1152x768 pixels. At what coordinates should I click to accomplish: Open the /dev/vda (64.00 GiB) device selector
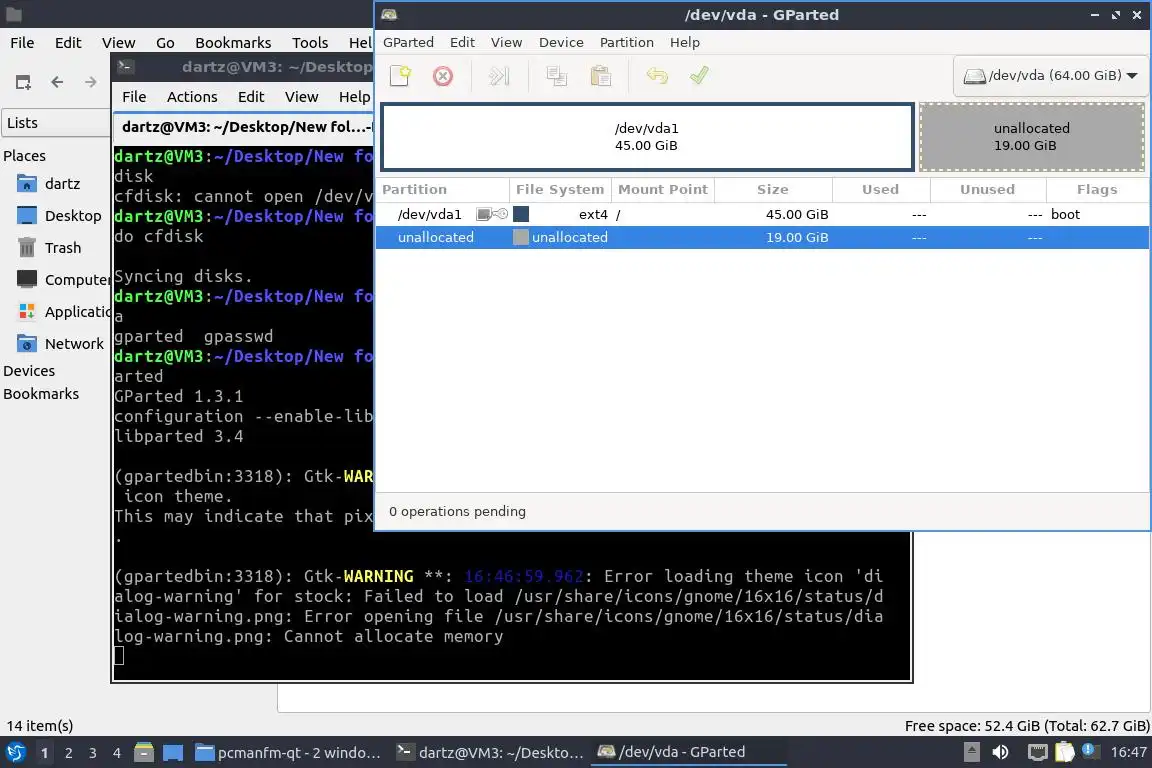point(1051,76)
